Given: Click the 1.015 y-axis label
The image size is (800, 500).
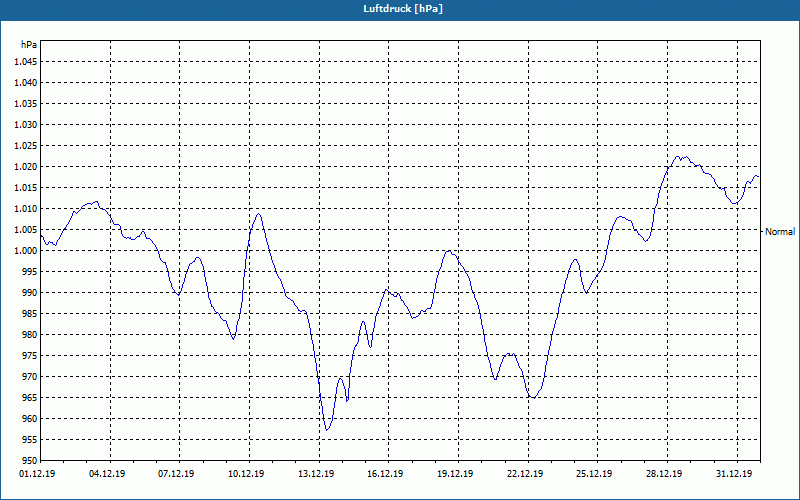Looking at the screenshot, I should click(25, 188).
